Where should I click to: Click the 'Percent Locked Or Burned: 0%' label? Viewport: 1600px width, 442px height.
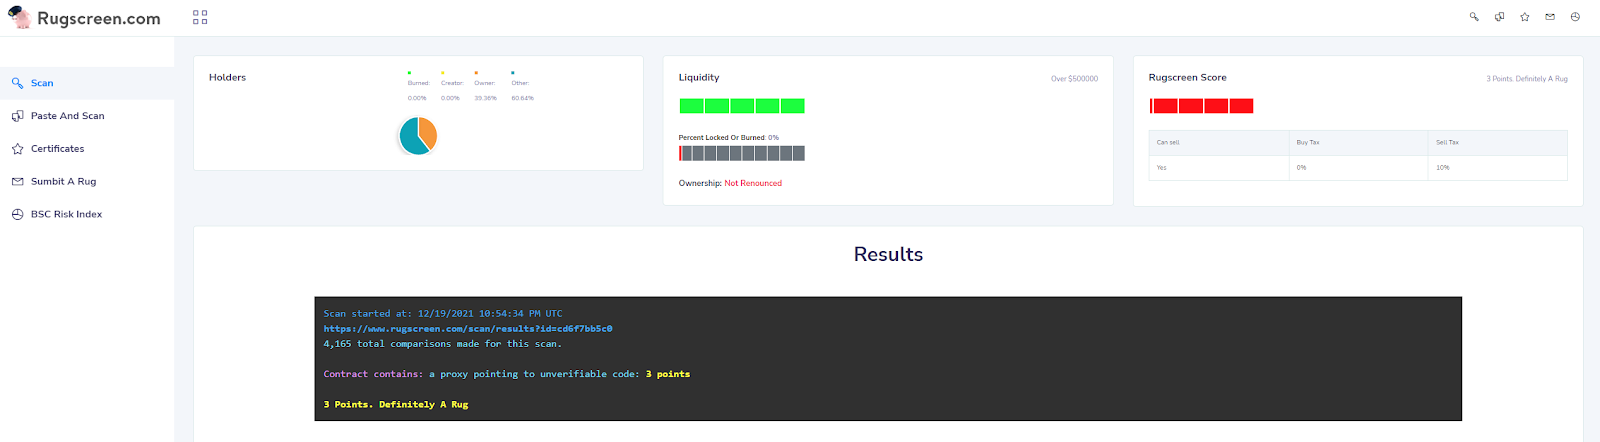[729, 137]
